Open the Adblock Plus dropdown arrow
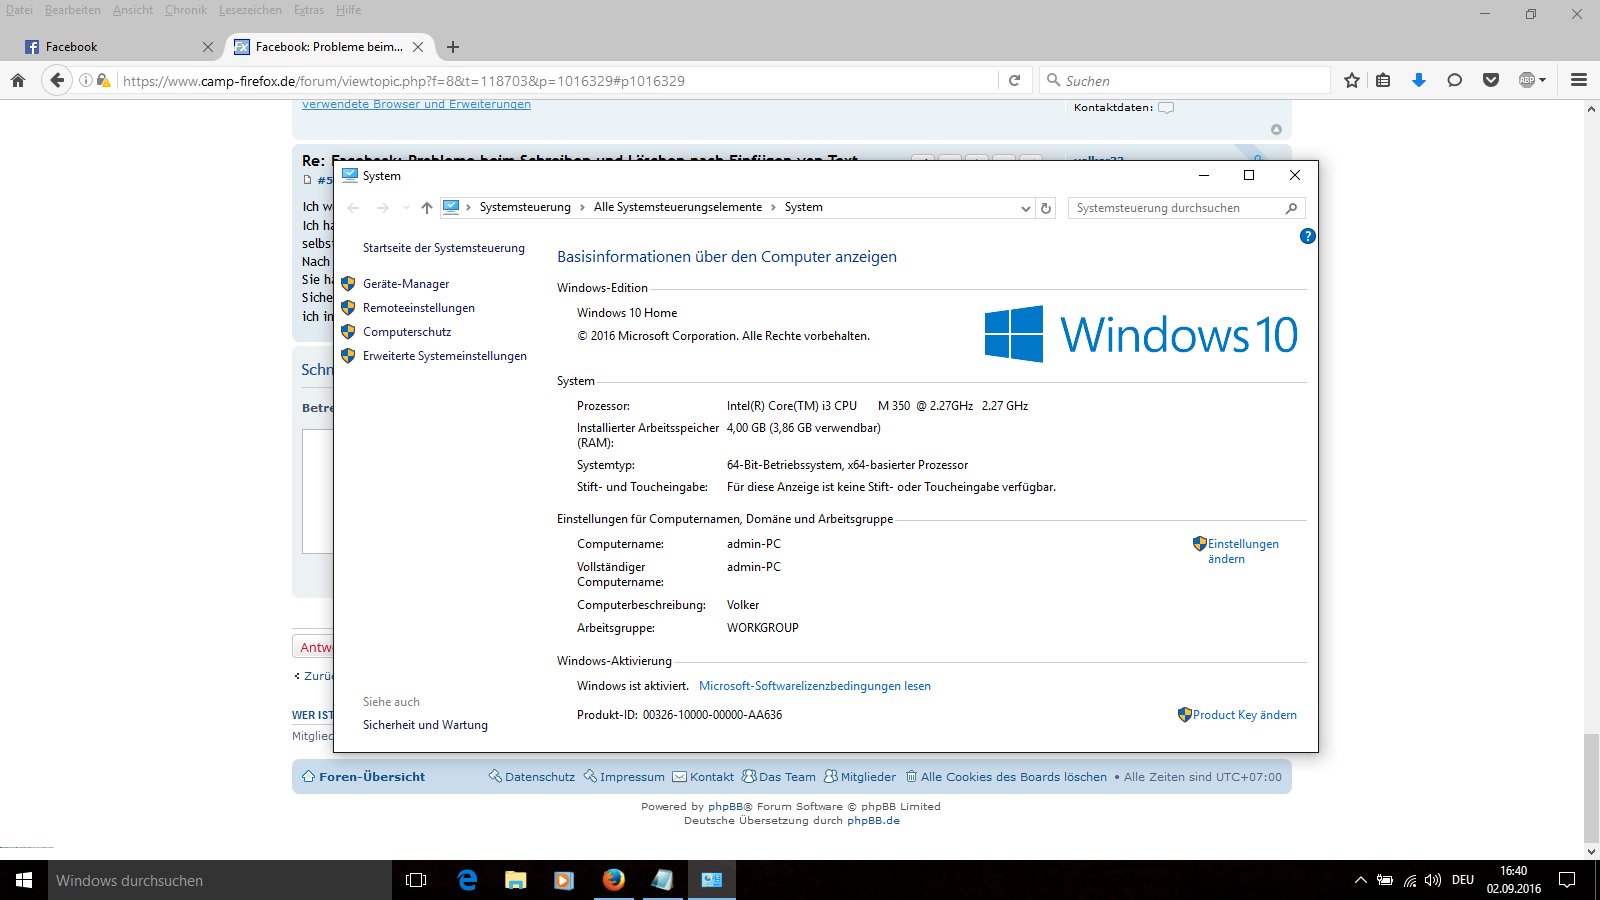Image resolution: width=1600 pixels, height=900 pixels. click(x=1543, y=81)
